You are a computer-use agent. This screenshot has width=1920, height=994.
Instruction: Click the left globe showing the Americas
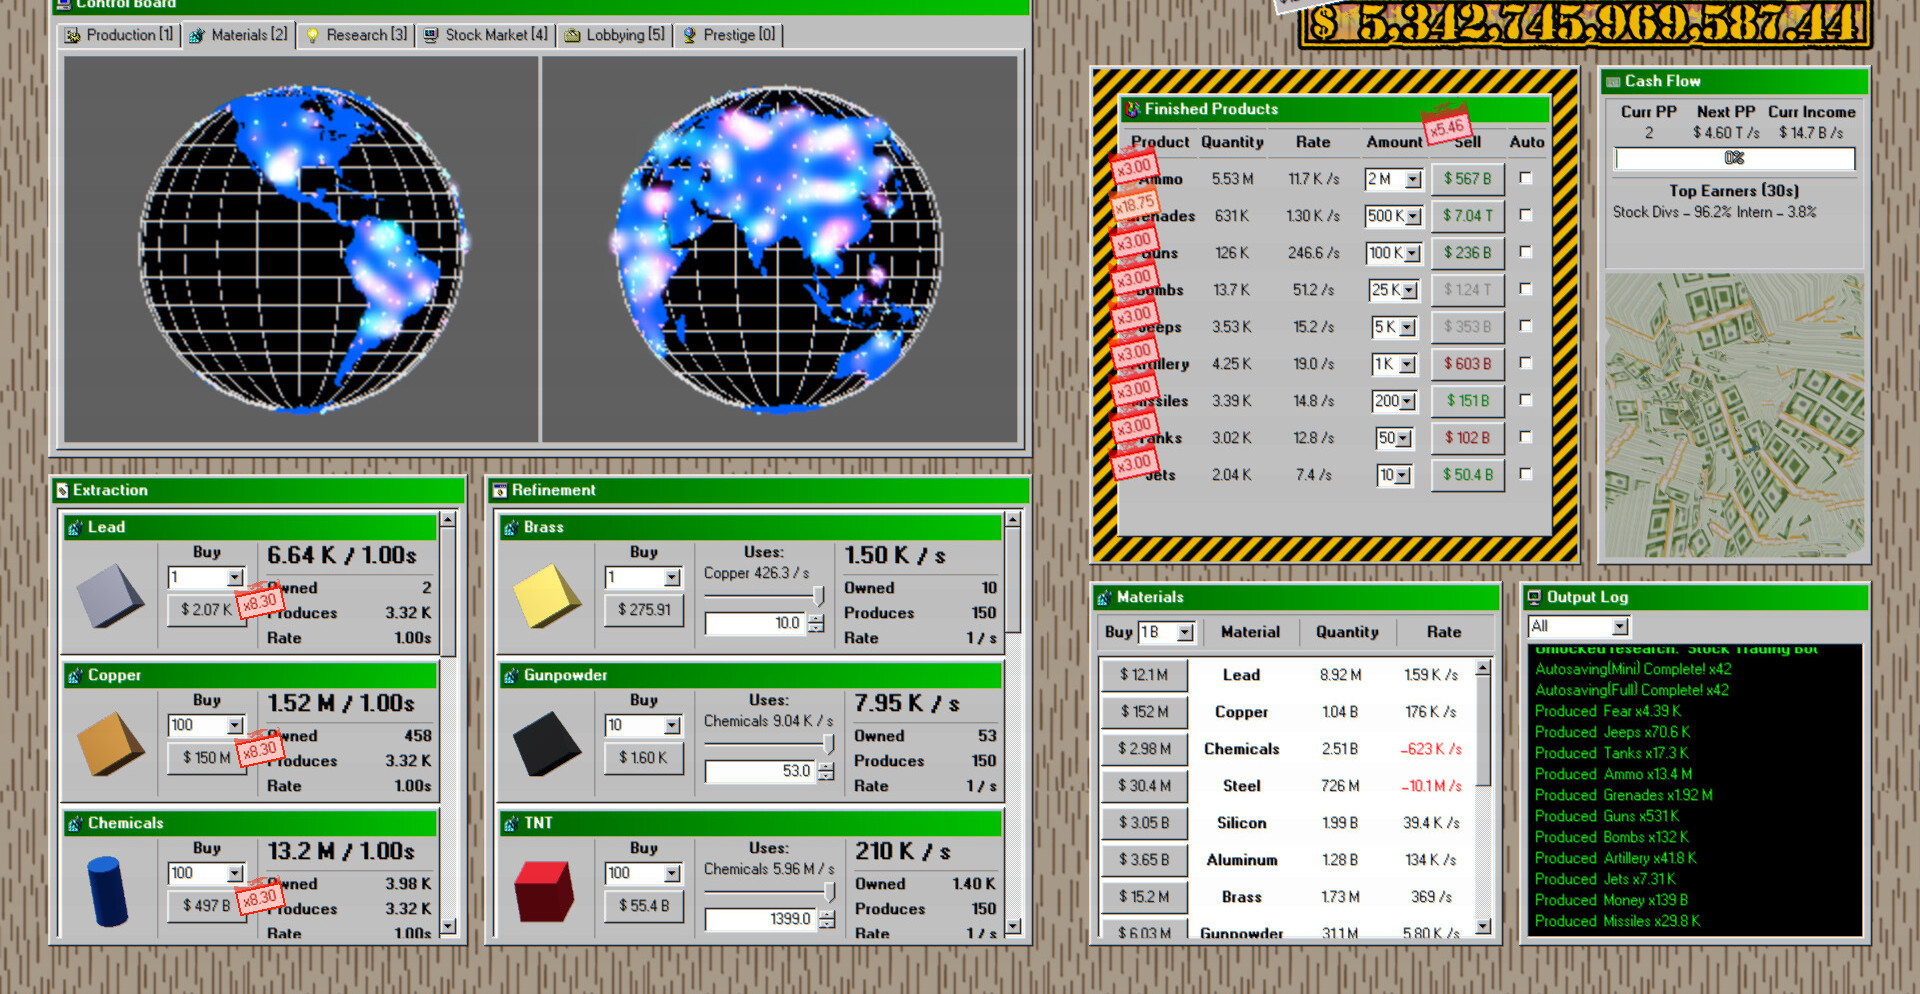(301, 249)
